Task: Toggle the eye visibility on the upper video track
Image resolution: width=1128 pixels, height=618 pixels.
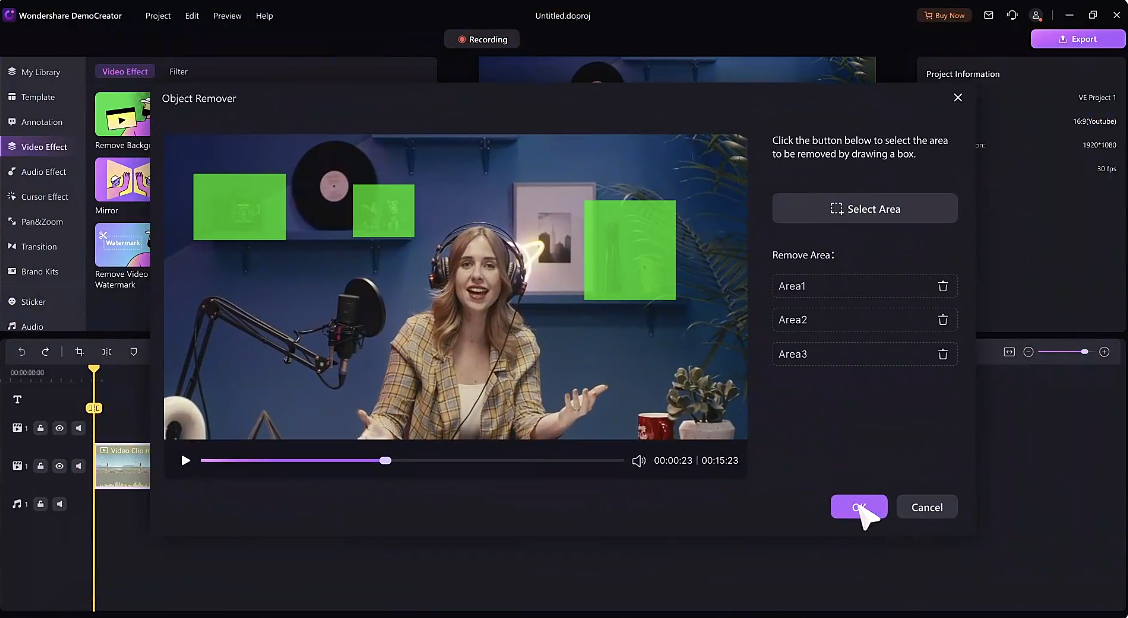Action: pyautogui.click(x=60, y=428)
